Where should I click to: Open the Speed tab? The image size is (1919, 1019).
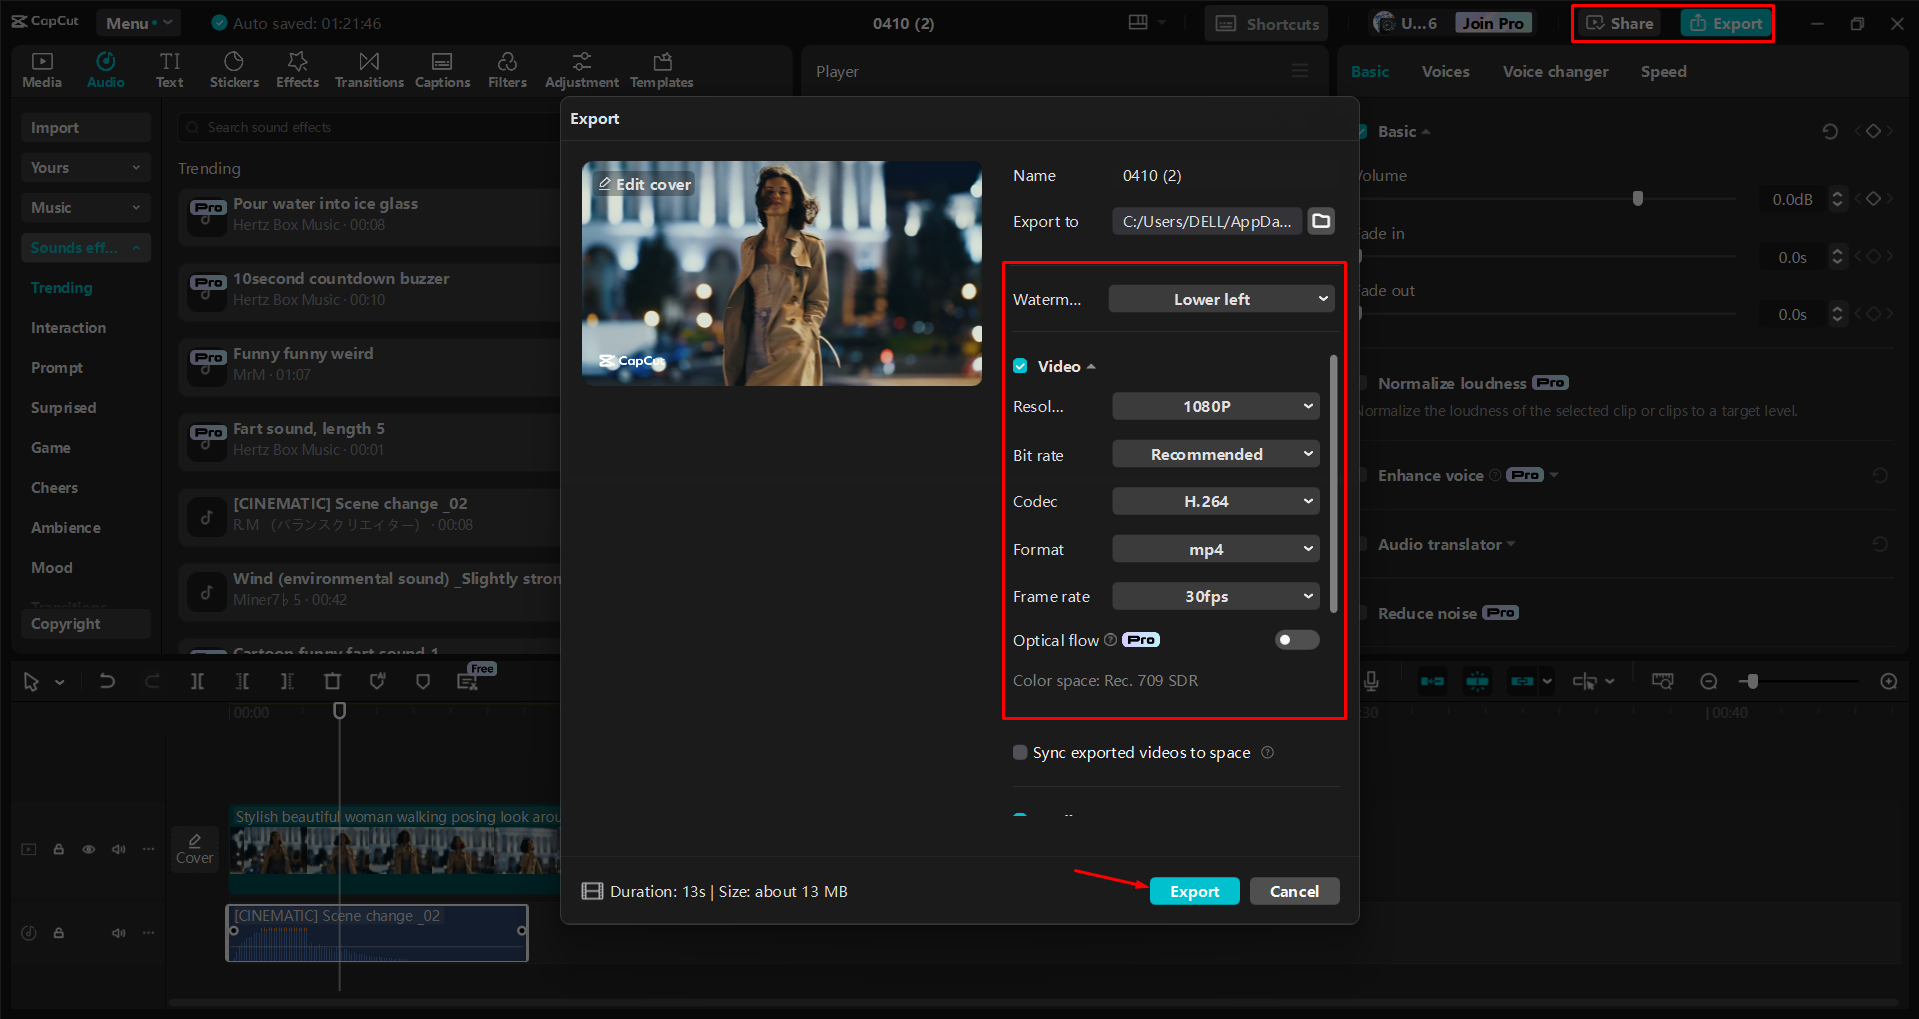[x=1663, y=72]
